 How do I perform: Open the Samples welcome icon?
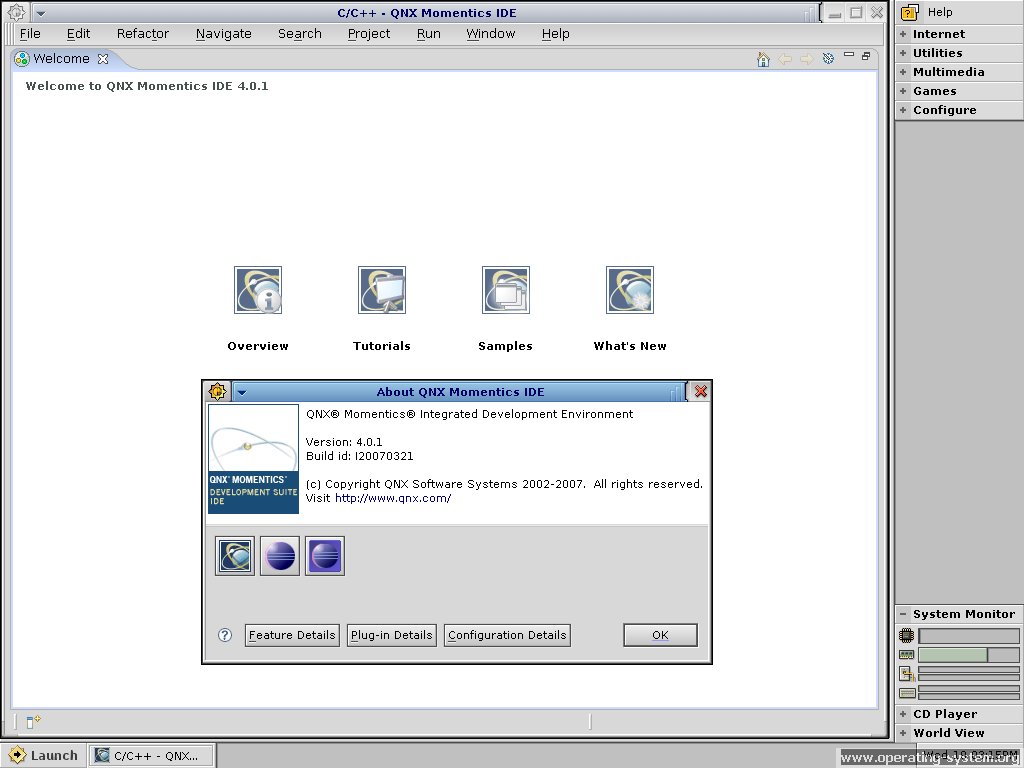click(x=506, y=290)
